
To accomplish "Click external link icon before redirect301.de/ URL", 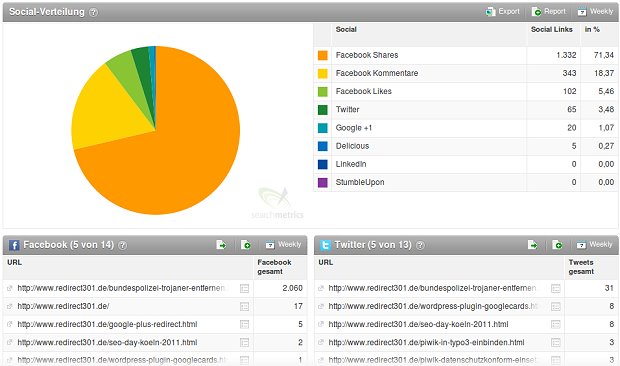I will point(10,307).
